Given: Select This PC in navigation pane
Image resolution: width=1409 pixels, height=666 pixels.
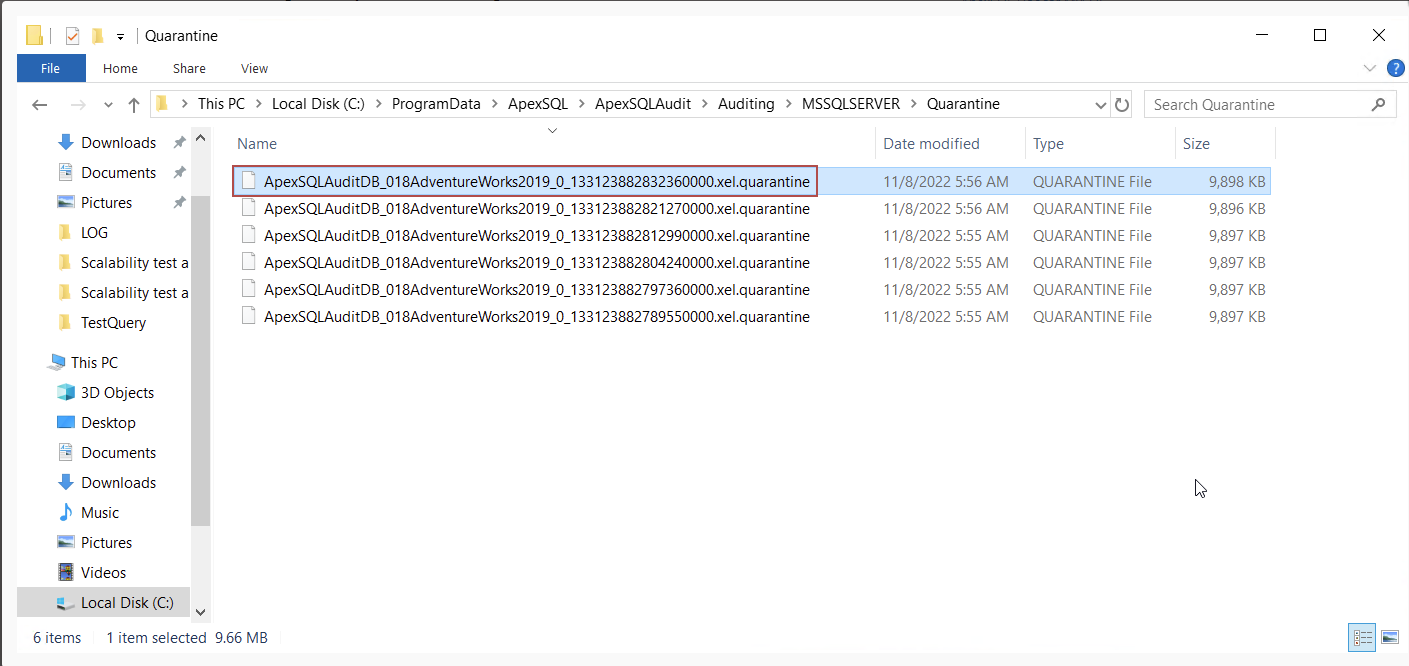Looking at the screenshot, I should point(94,363).
